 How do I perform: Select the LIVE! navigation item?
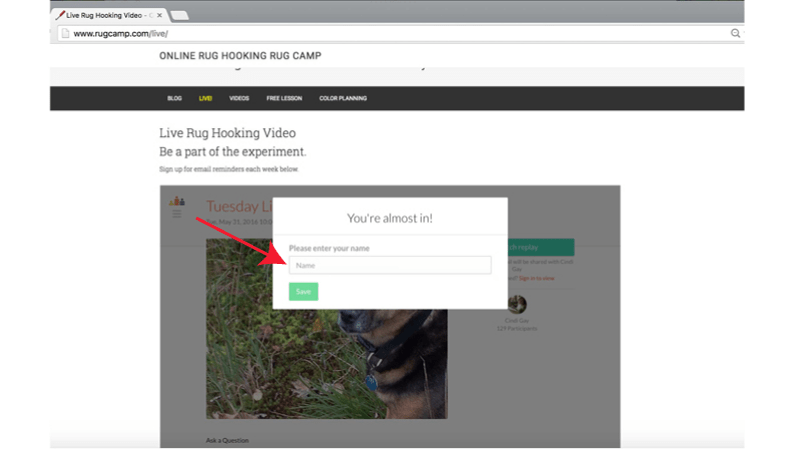[x=205, y=98]
